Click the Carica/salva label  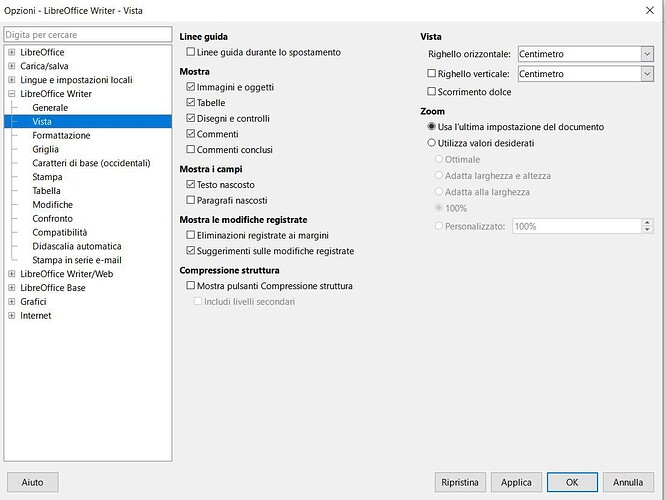coord(44,66)
